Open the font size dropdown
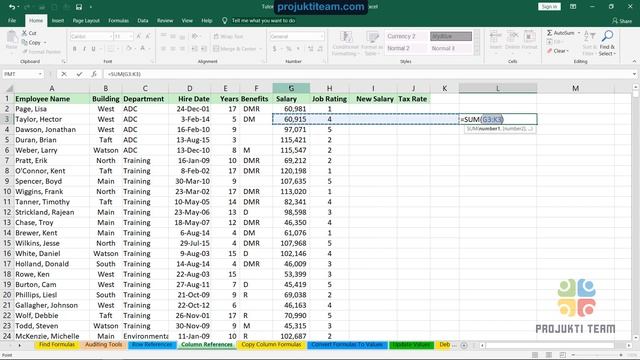 tap(131, 36)
